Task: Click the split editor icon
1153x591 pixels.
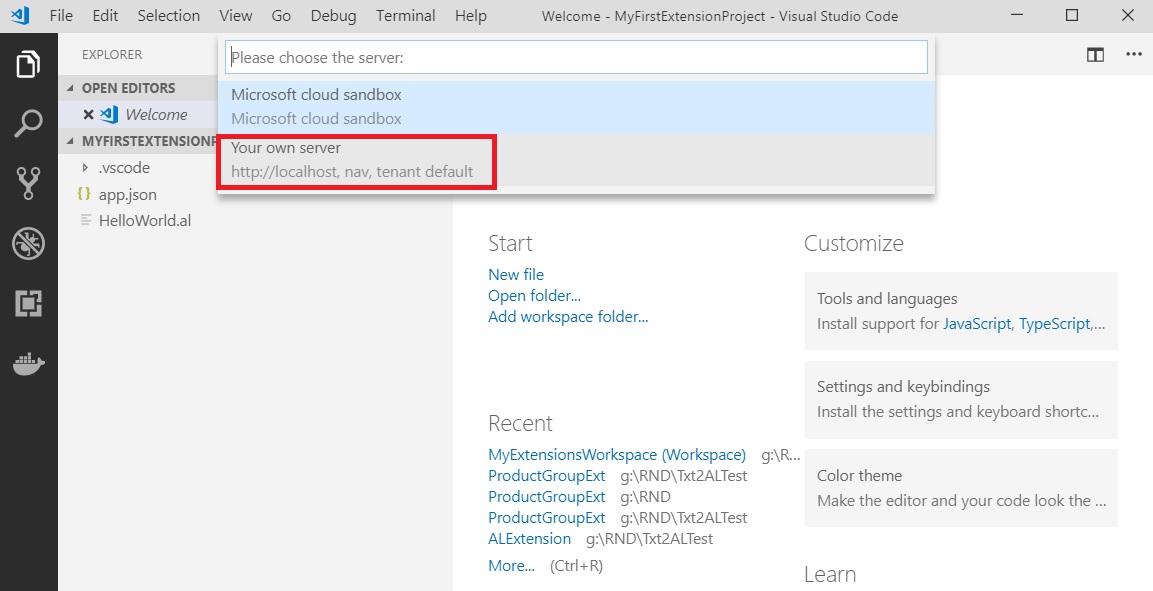Action: click(1095, 55)
